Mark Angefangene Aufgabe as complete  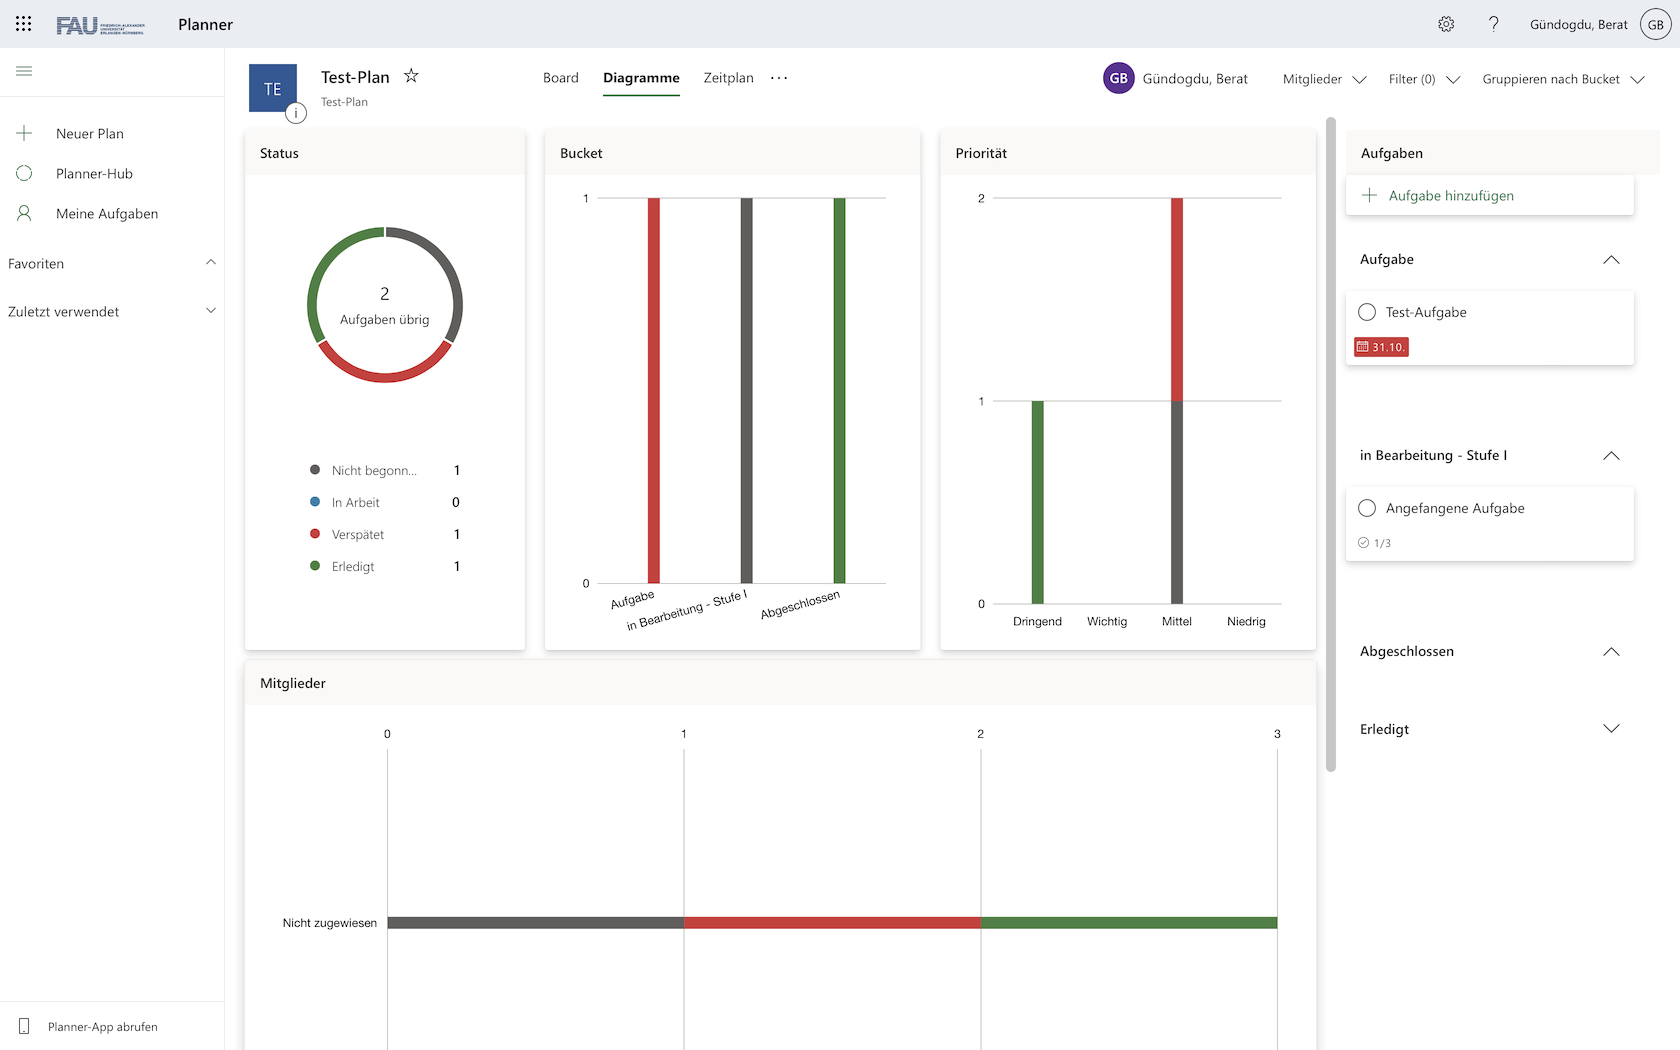[x=1367, y=508]
